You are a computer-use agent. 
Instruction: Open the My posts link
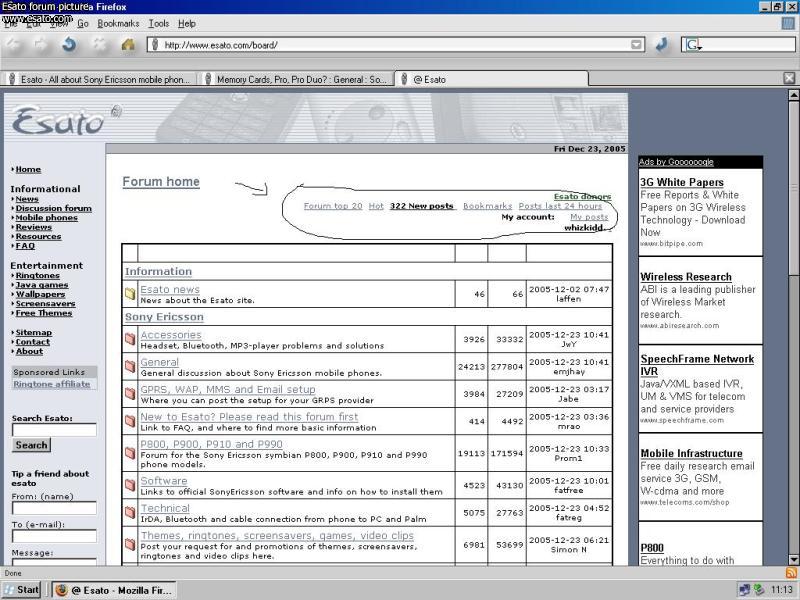pyautogui.click(x=589, y=217)
